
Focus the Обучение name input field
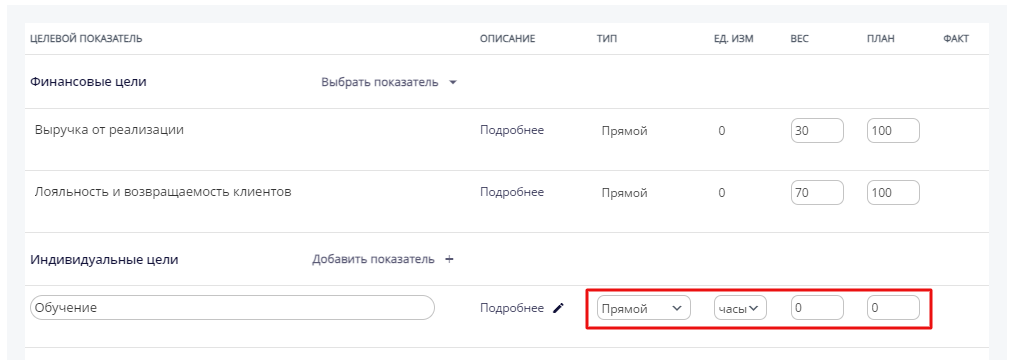pyautogui.click(x=232, y=308)
